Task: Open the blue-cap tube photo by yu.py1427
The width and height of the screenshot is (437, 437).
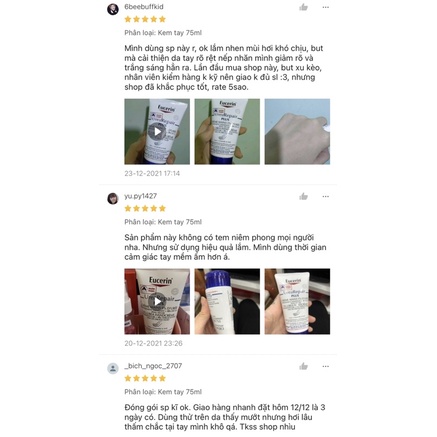Action: [227, 301]
